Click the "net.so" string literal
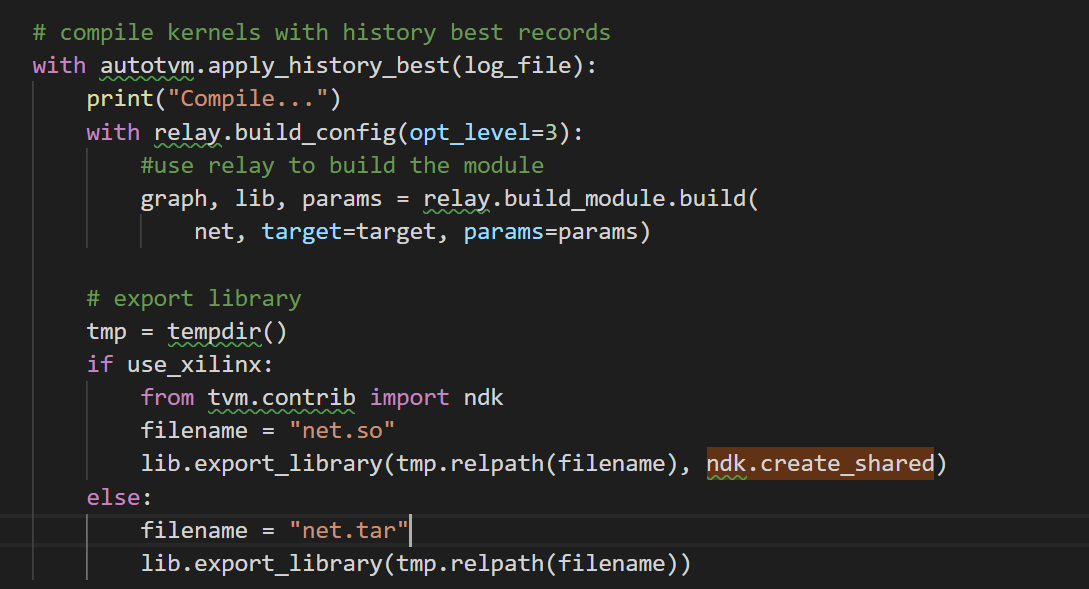 [x=342, y=431]
